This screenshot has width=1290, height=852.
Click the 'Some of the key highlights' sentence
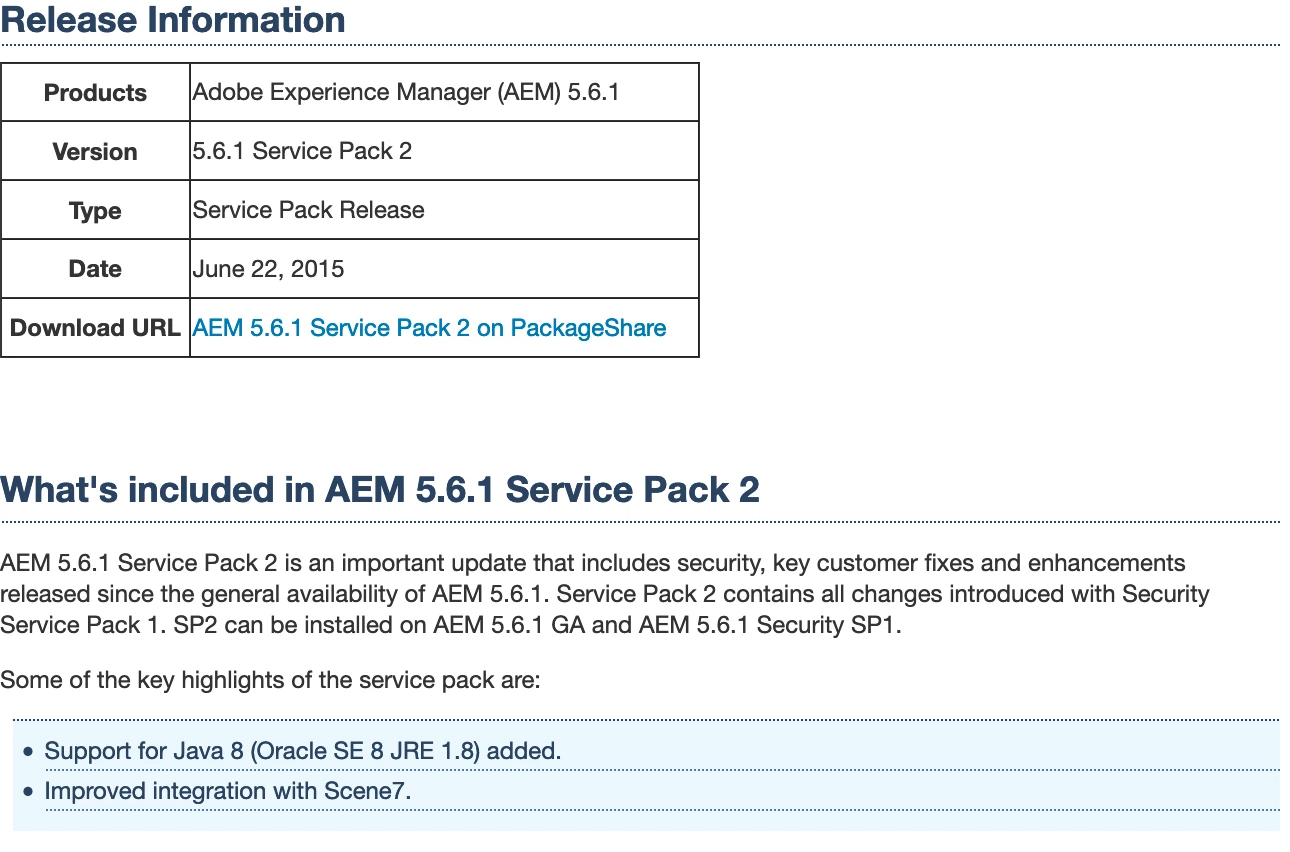click(x=270, y=681)
